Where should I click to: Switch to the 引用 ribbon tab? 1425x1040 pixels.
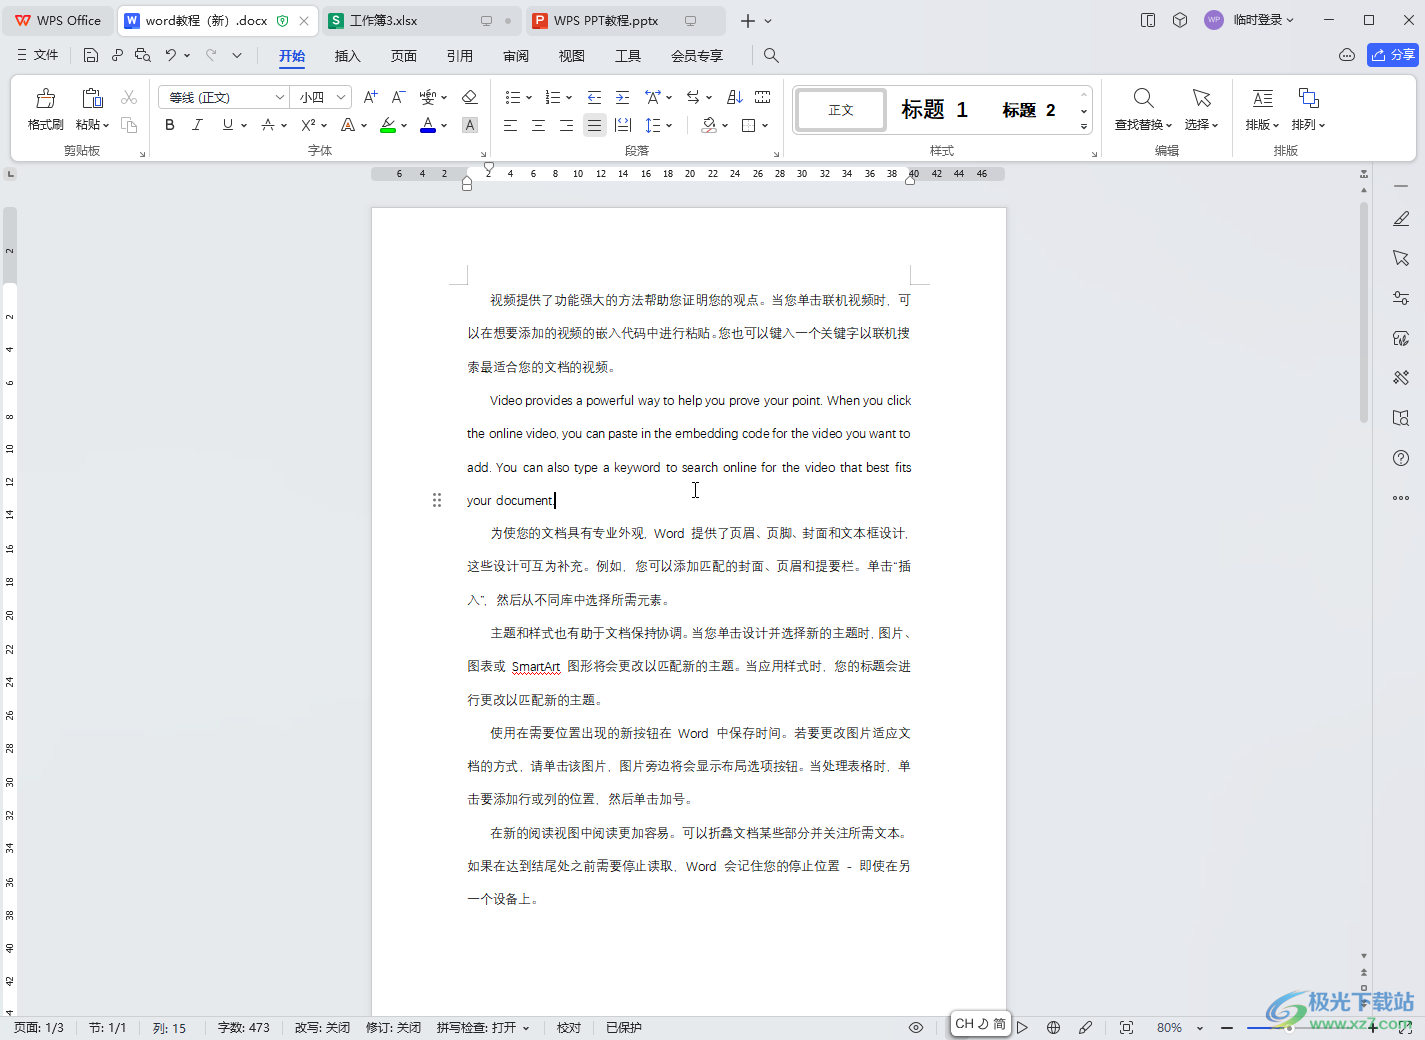[x=460, y=55]
